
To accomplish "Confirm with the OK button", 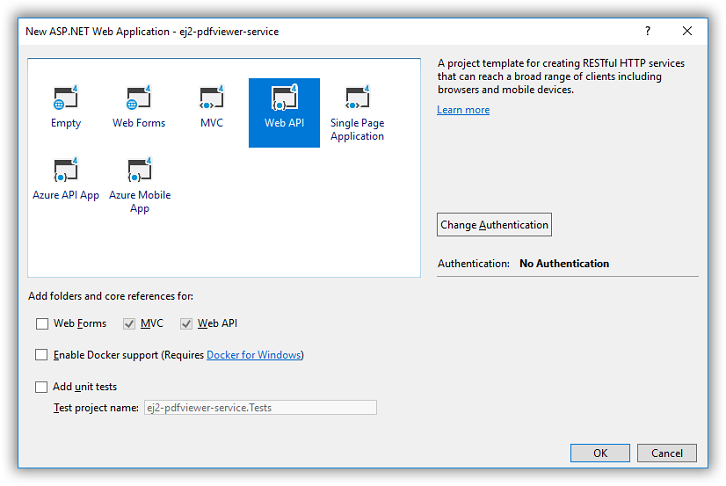I will (x=600, y=453).
